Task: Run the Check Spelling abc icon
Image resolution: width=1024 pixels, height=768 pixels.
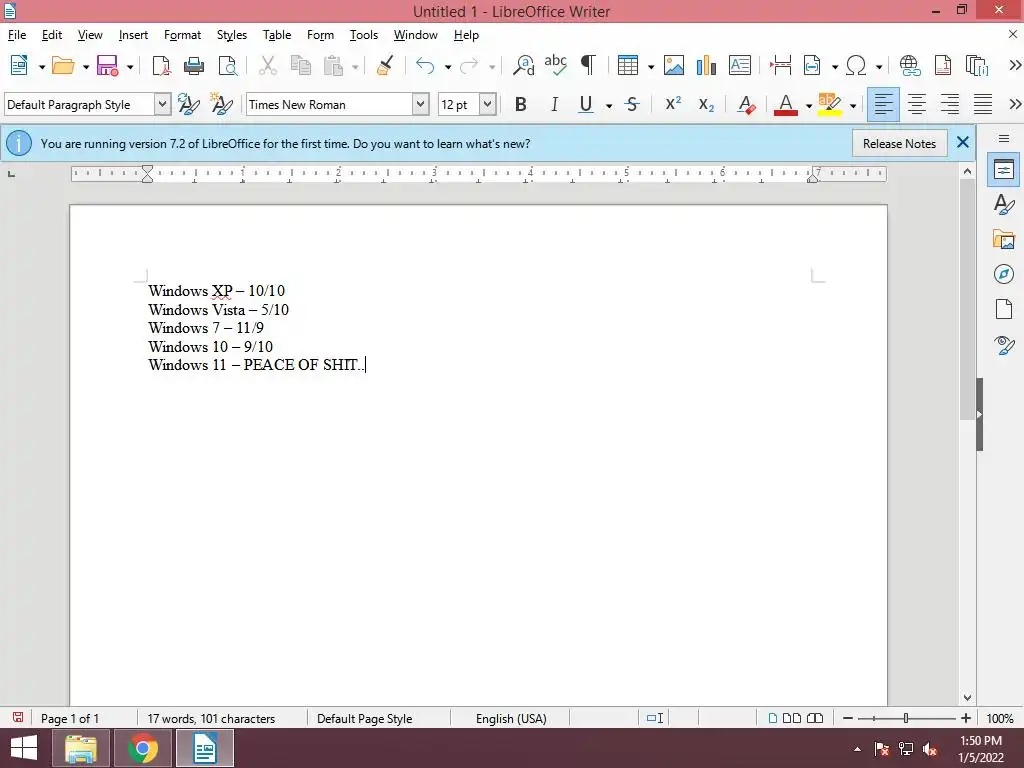Action: click(x=555, y=65)
